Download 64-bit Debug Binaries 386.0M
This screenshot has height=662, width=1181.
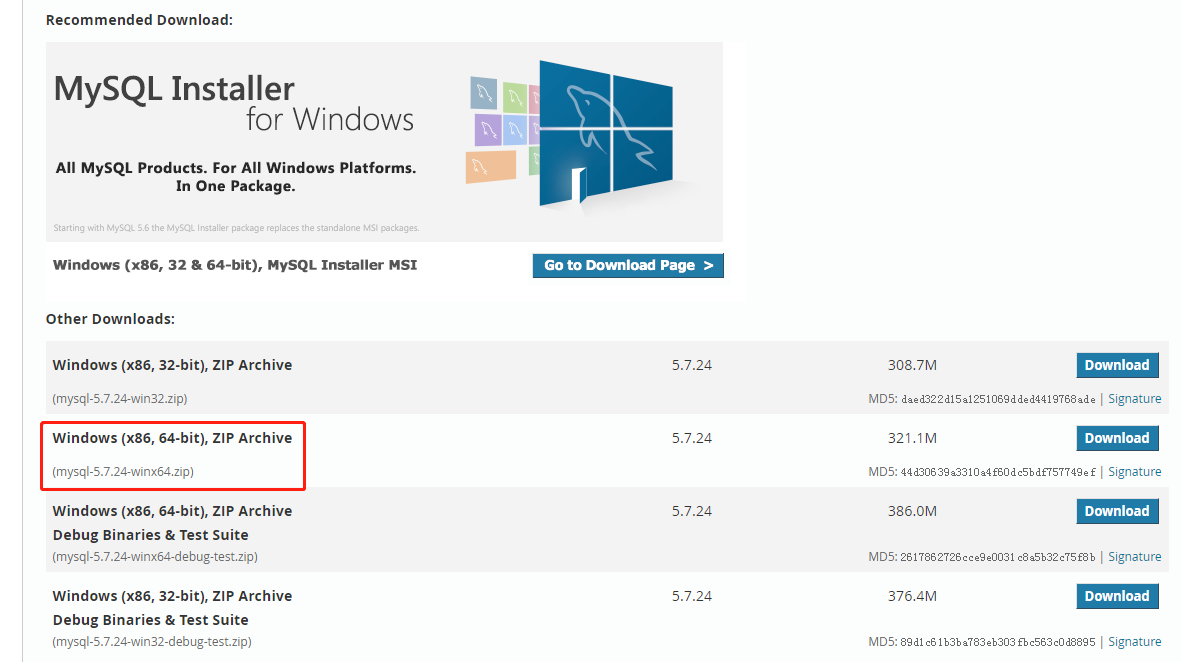point(1117,511)
